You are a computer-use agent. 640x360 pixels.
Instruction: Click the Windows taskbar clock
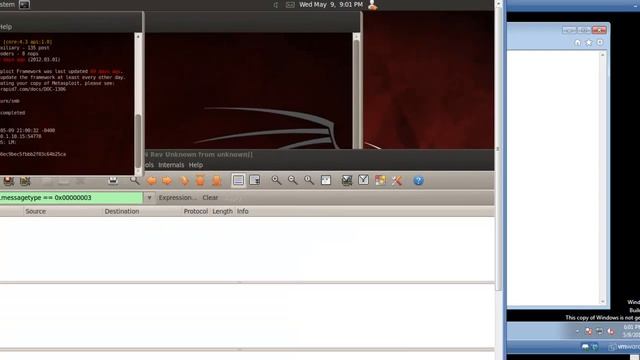point(631,331)
